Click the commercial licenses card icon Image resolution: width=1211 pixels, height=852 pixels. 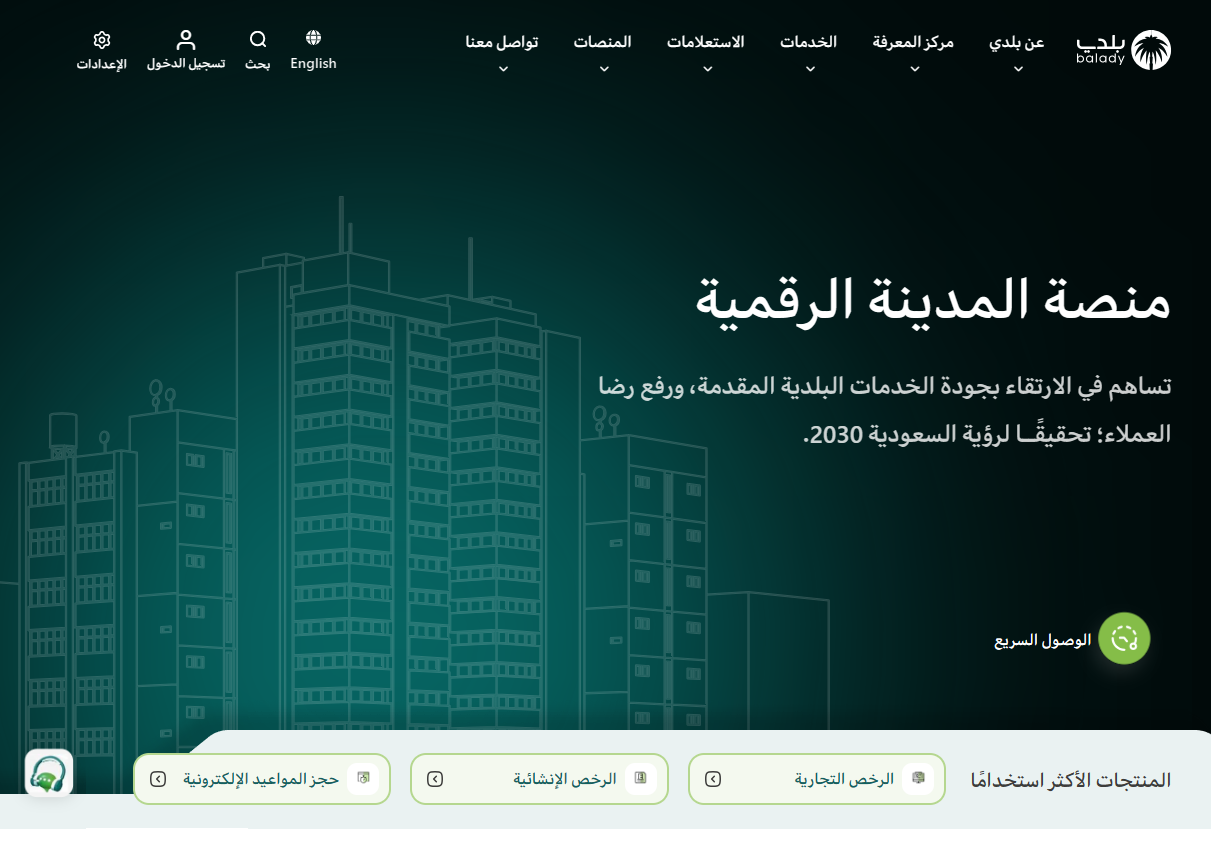[x=917, y=779]
